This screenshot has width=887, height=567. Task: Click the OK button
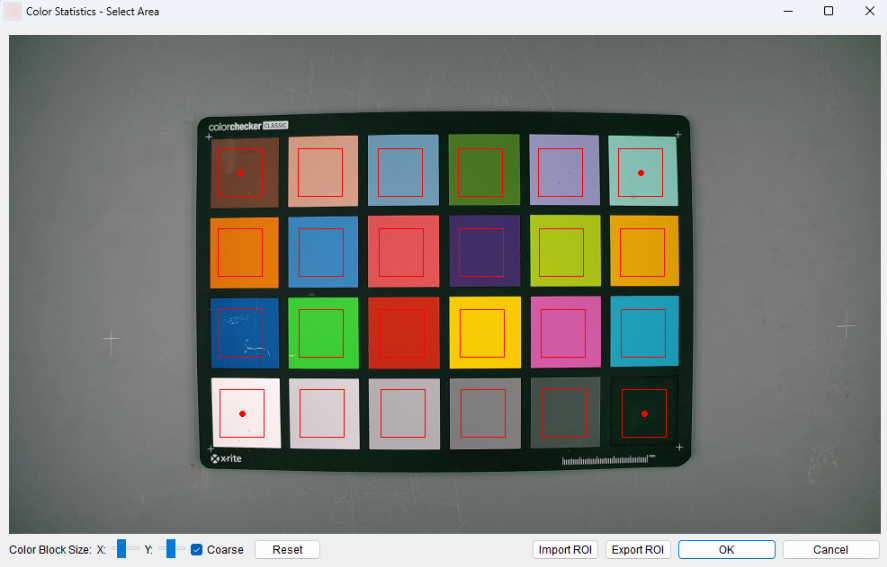point(726,550)
